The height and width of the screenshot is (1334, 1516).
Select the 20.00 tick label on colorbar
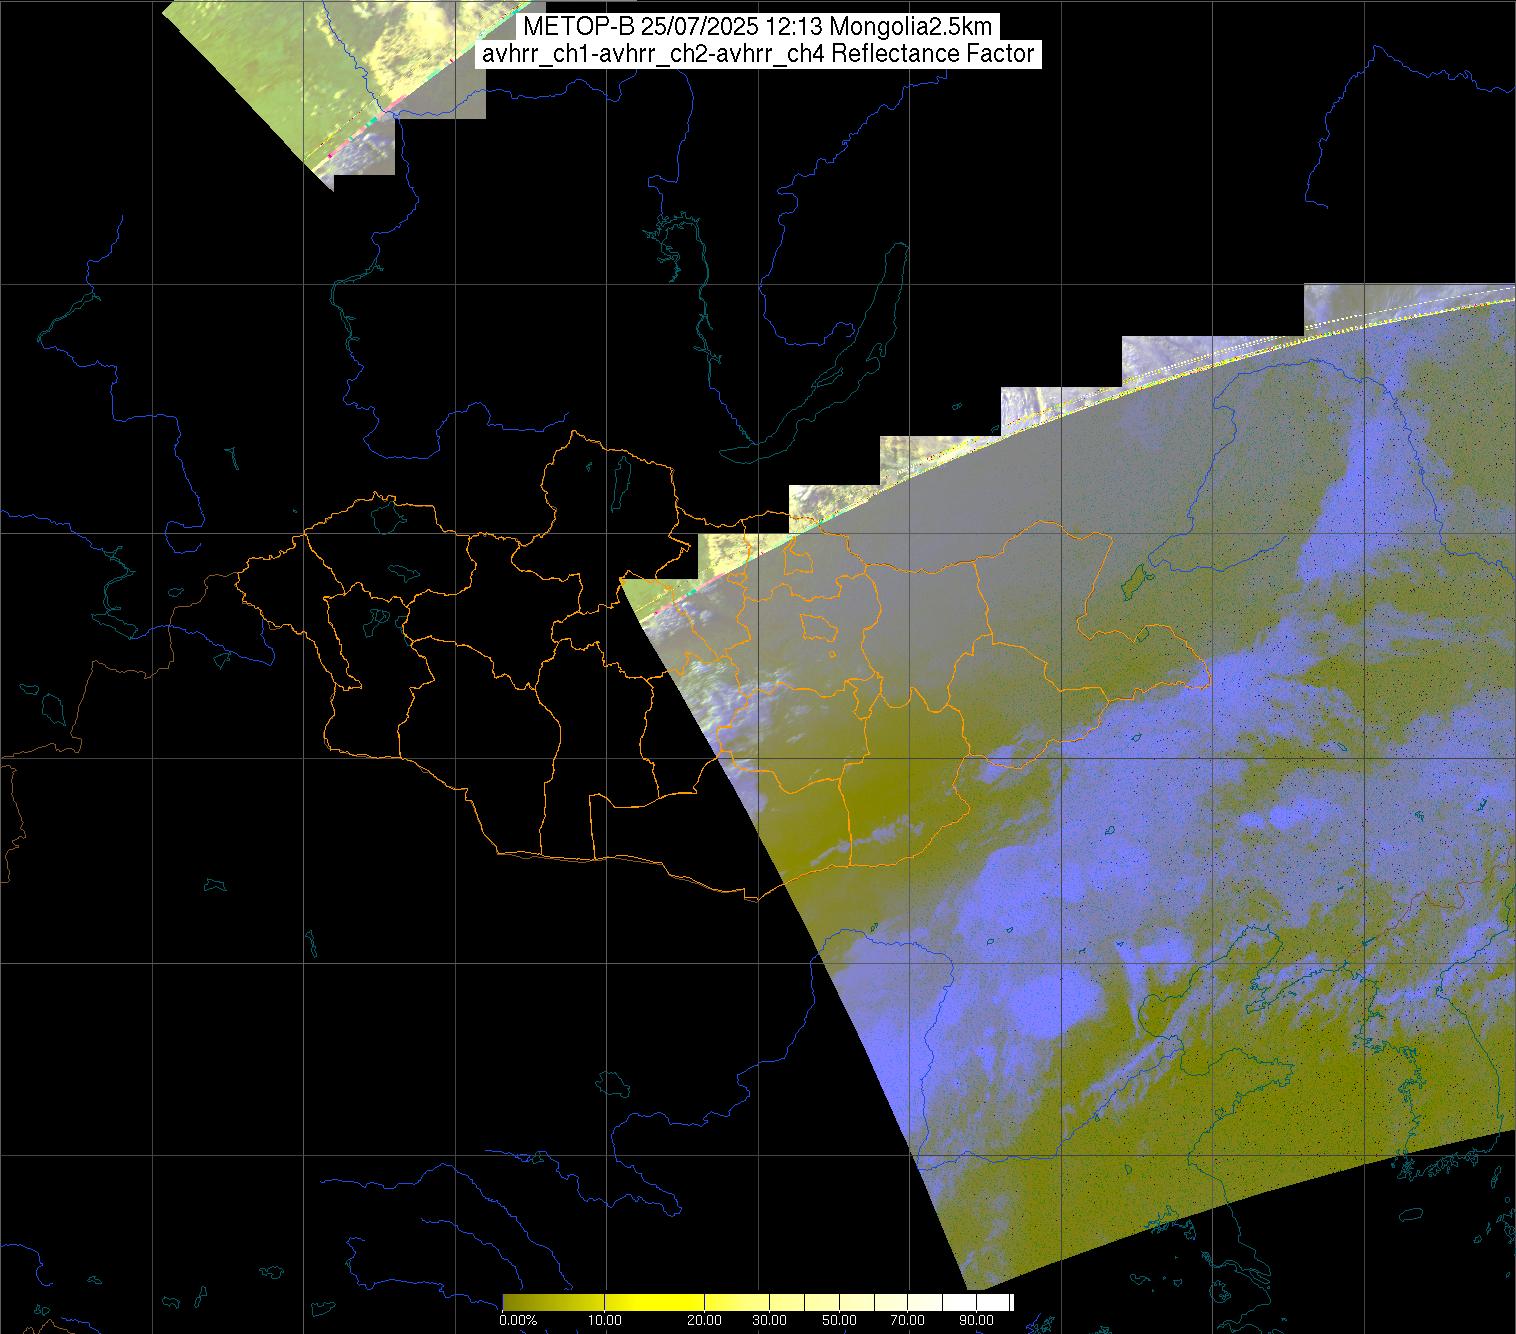tap(705, 1321)
